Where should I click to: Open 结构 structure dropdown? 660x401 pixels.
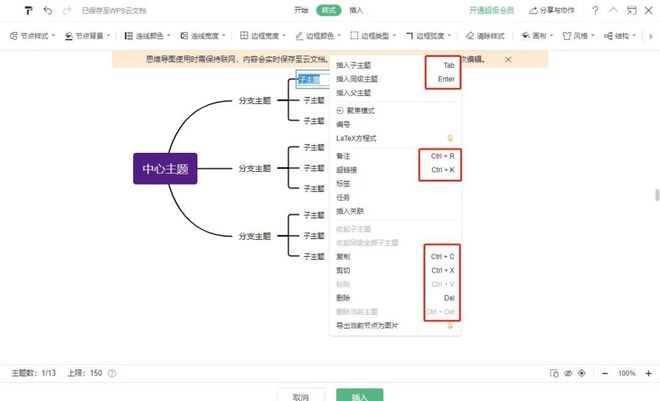tap(620, 36)
